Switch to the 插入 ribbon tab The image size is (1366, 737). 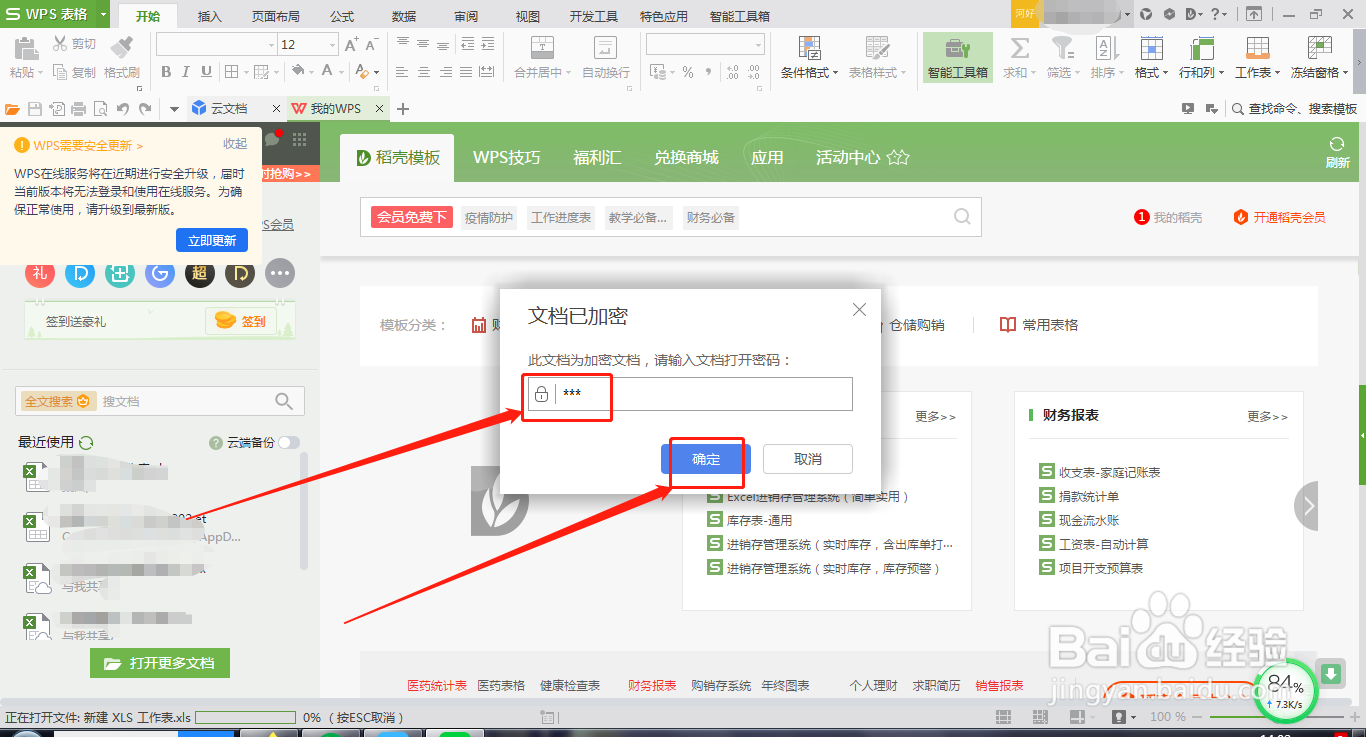pos(210,16)
